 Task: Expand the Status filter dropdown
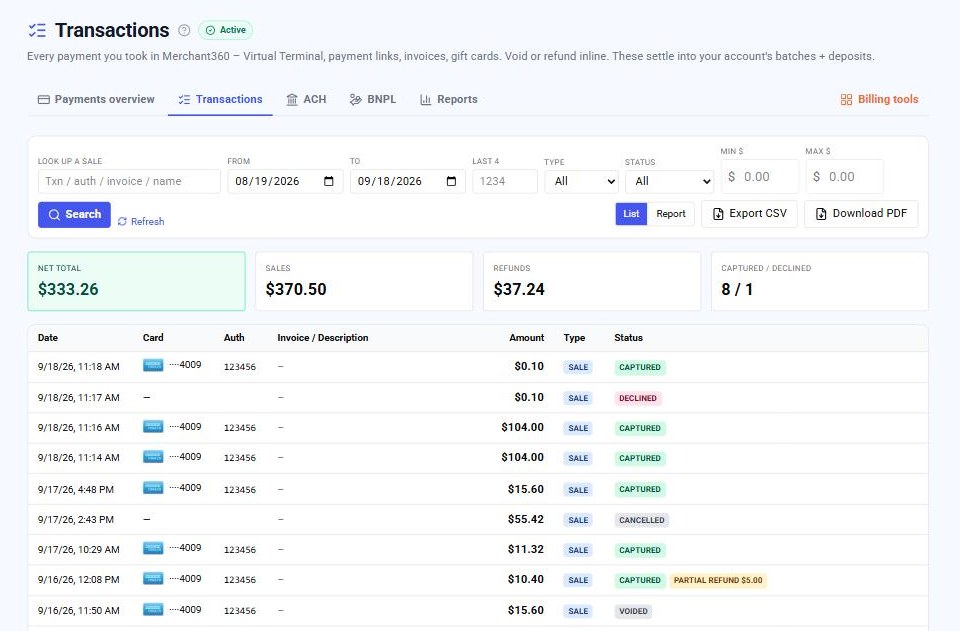[x=669, y=181]
